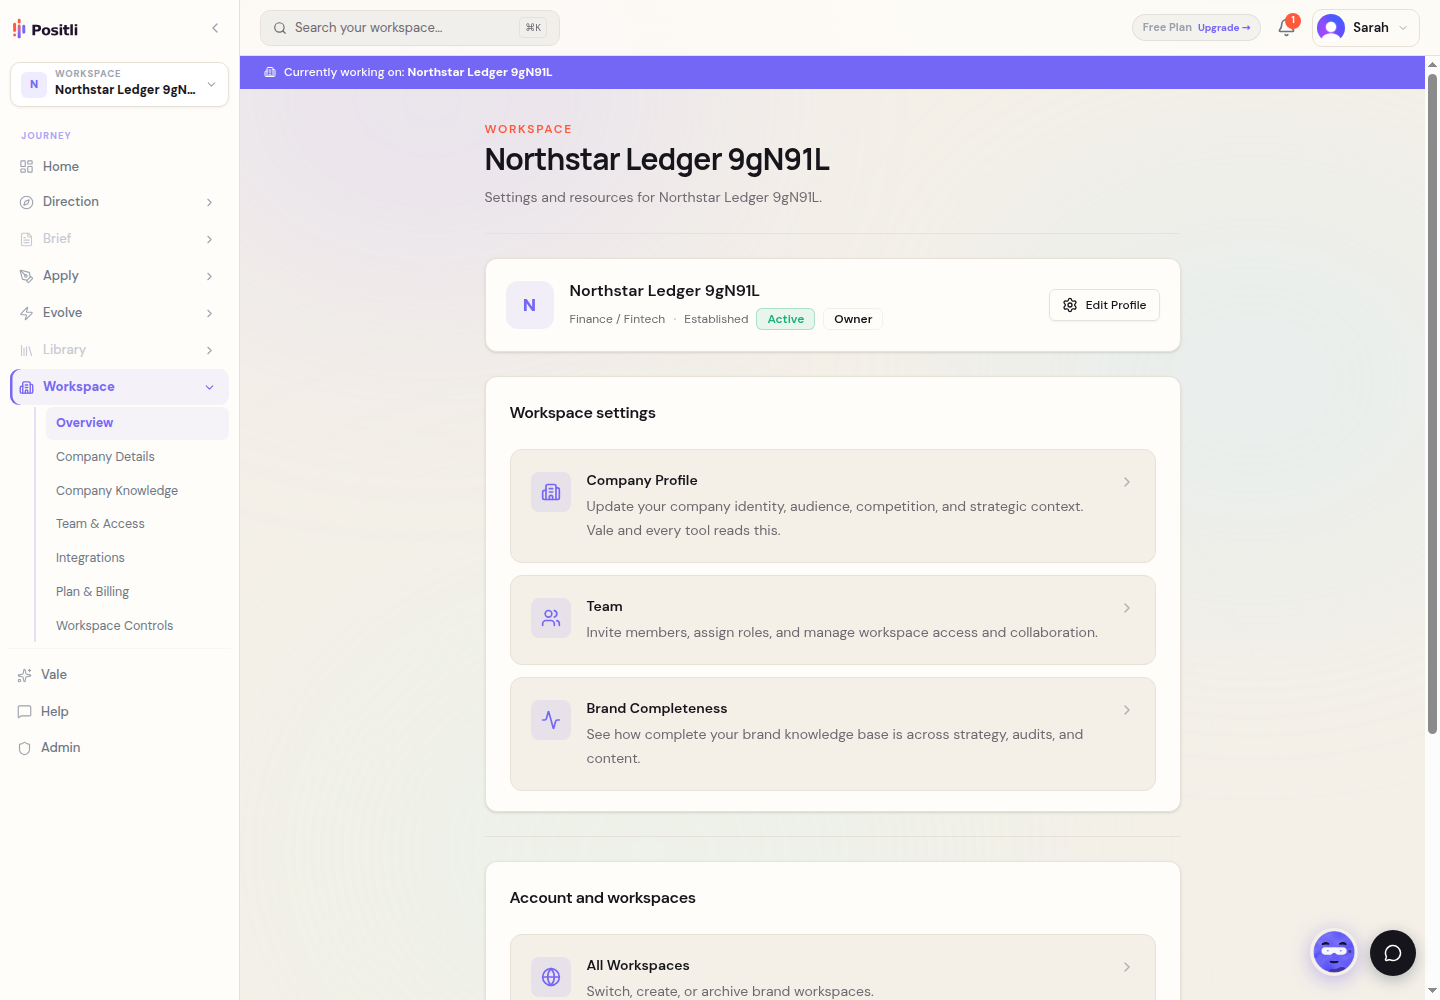Click the Upgrade plan link
This screenshot has width=1440, height=1000.
click(1224, 28)
